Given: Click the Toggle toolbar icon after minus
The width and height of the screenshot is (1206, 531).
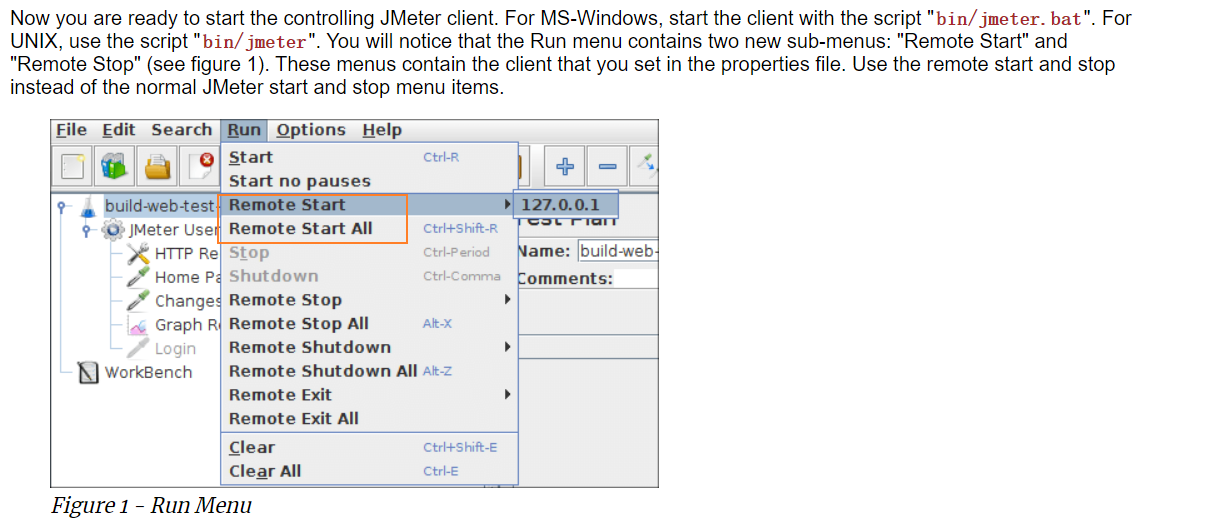Looking at the screenshot, I should 646,165.
